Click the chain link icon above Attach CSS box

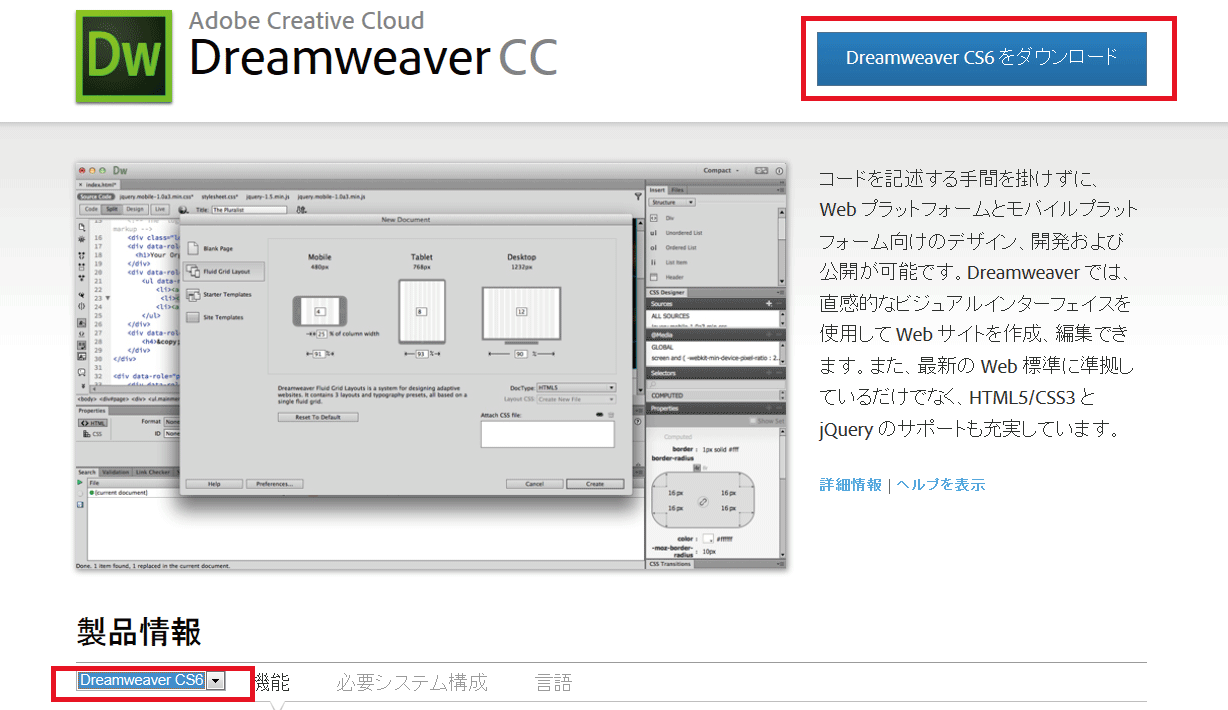599,414
